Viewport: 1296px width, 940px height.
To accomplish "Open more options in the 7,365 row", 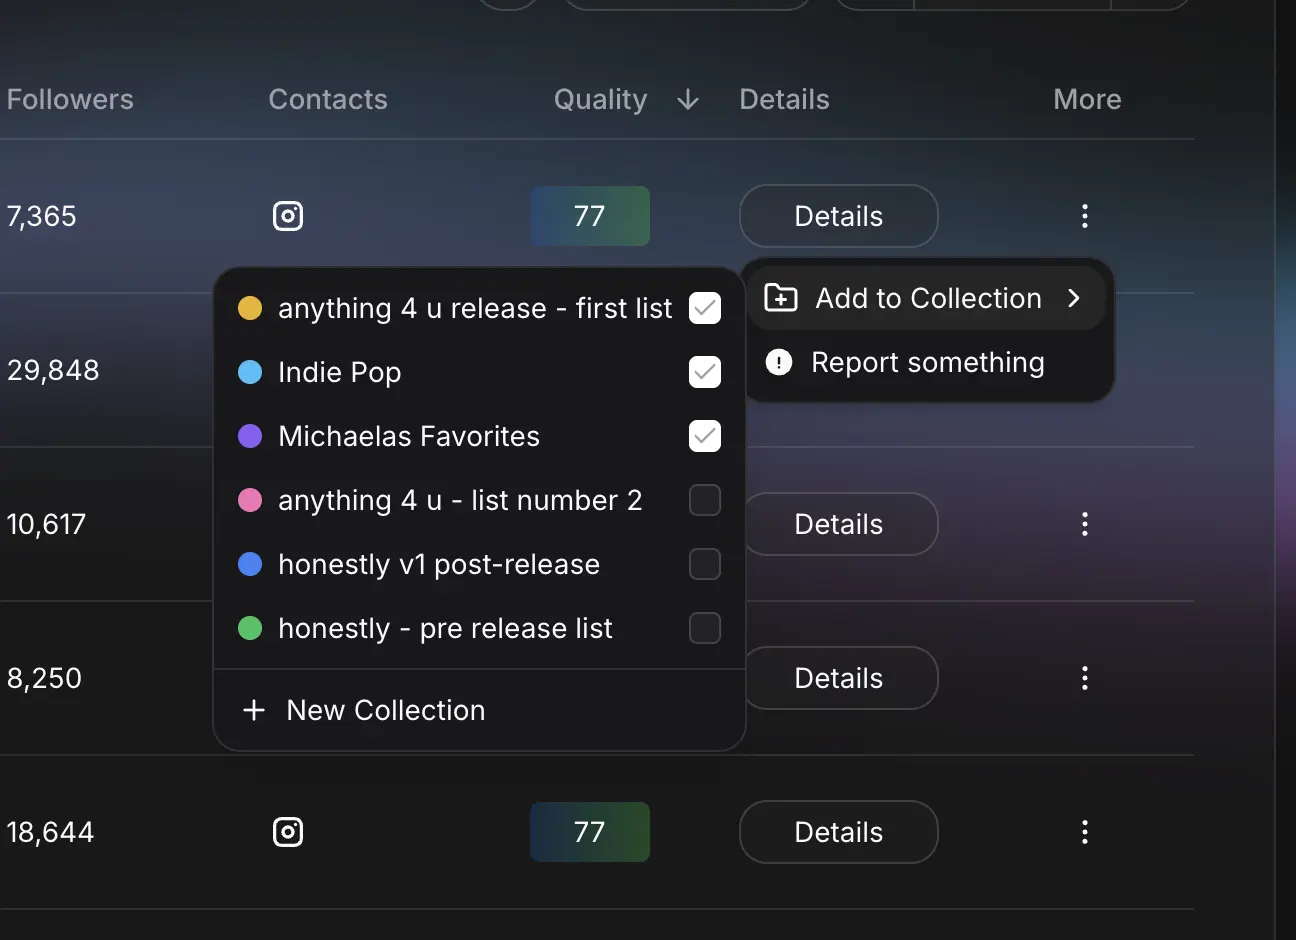I will 1085,216.
